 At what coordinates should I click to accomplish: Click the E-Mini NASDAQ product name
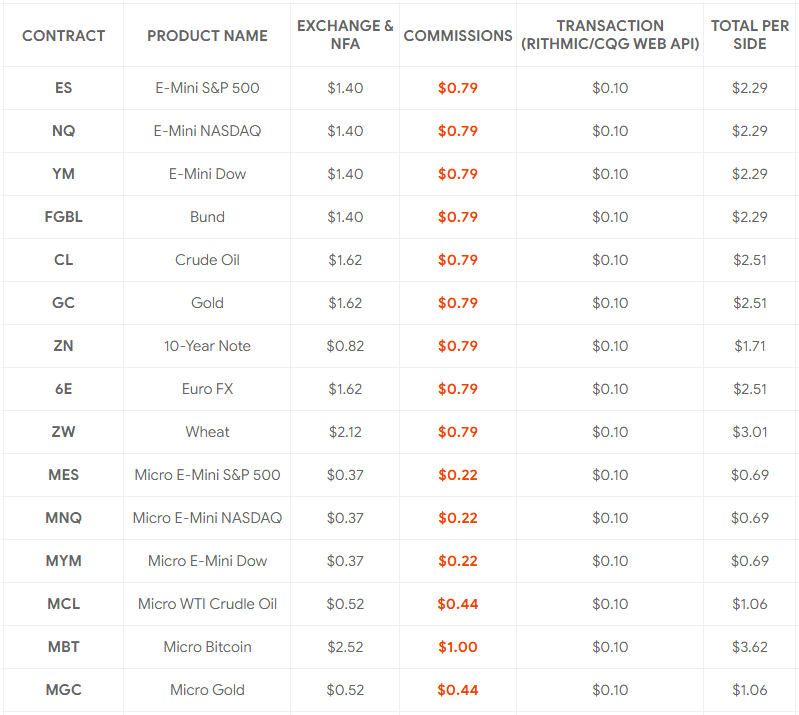click(x=207, y=131)
